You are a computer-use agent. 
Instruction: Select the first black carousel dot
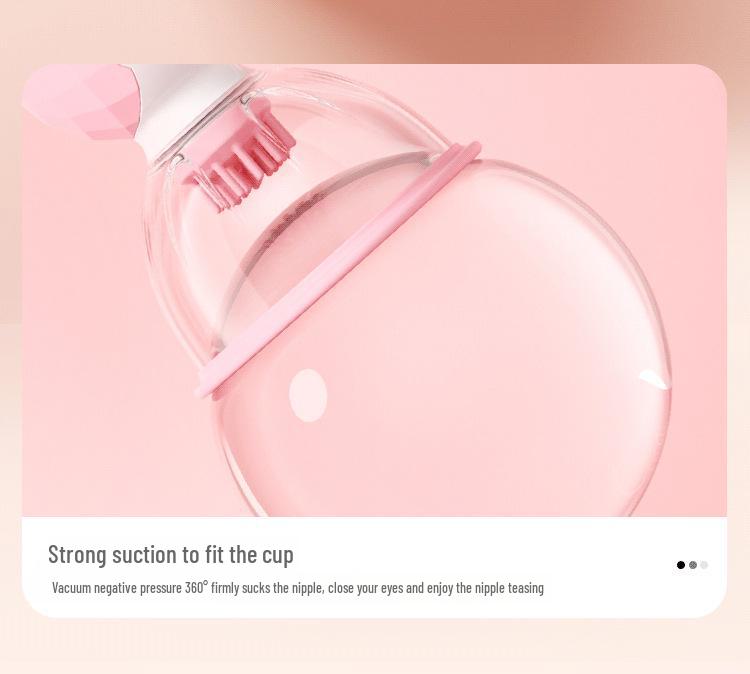(x=681, y=565)
